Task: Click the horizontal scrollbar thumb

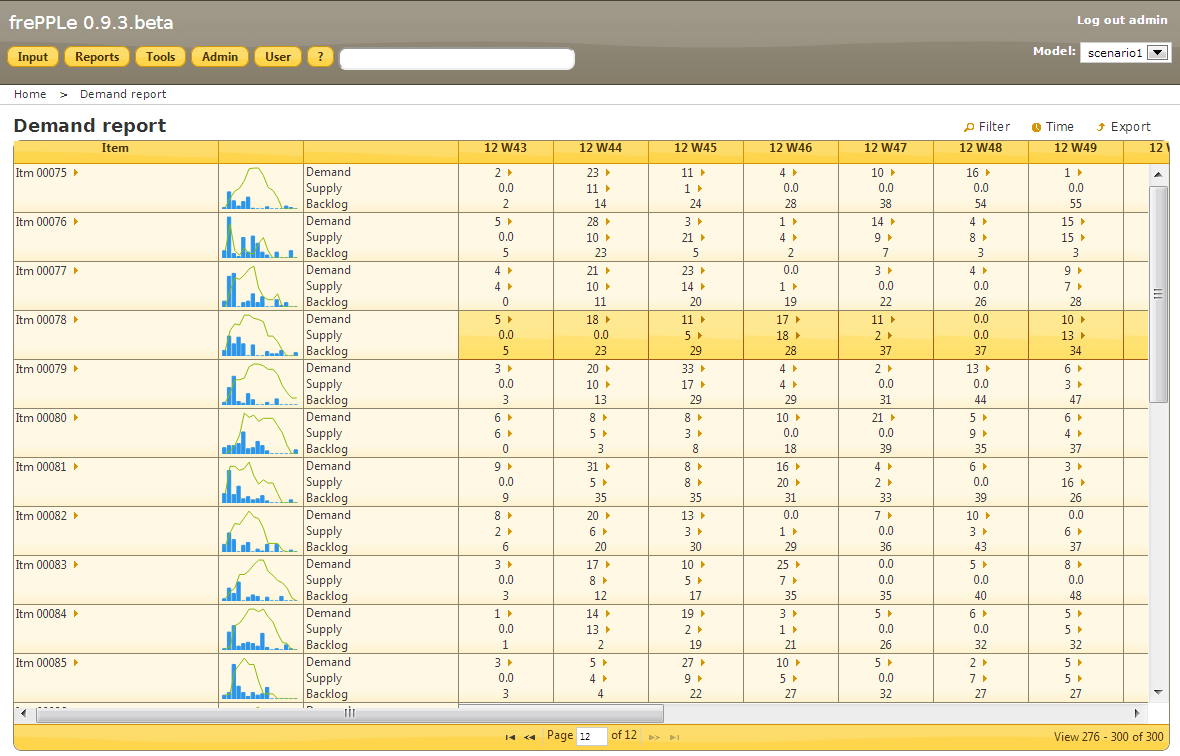Action: point(349,713)
